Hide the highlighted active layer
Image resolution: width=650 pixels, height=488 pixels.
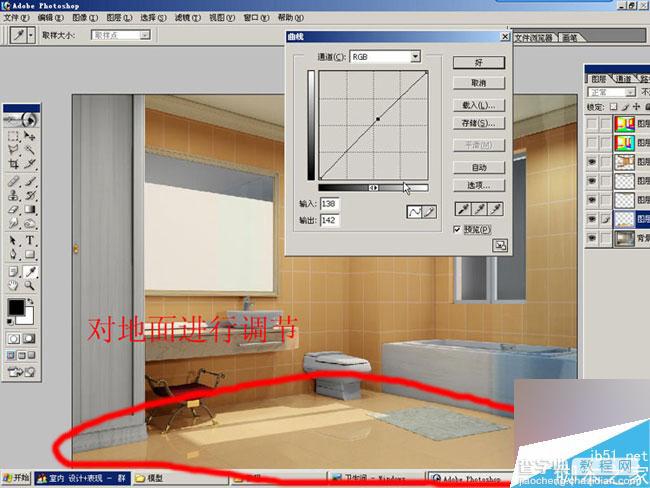coord(592,219)
